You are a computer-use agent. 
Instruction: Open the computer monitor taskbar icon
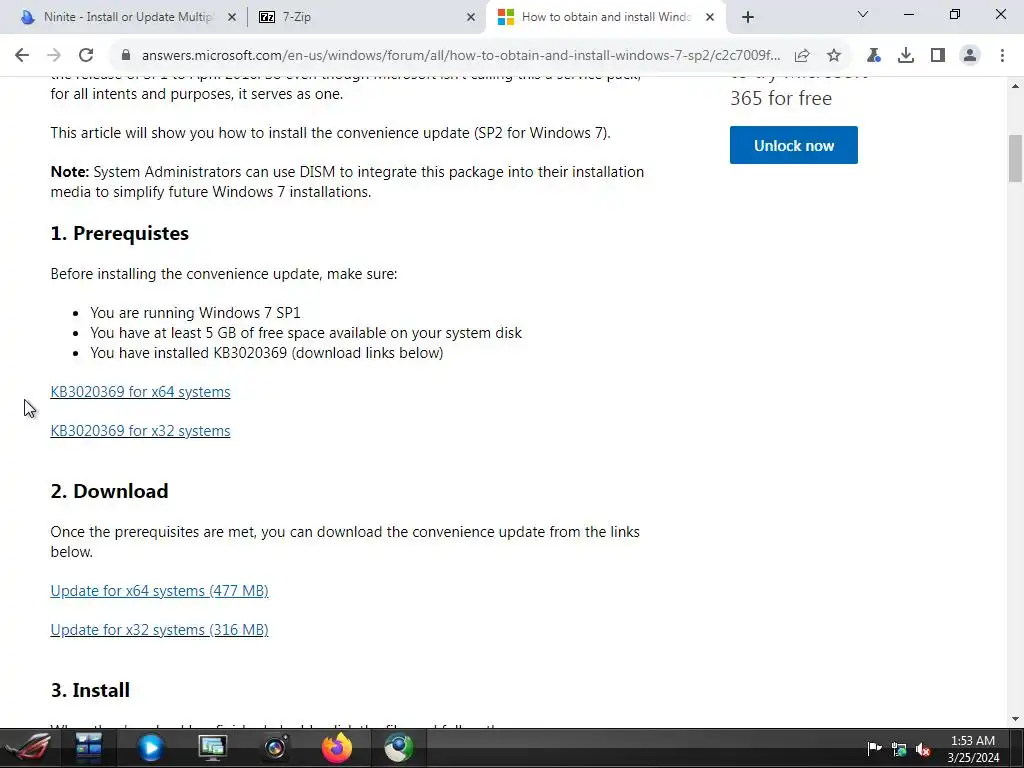tap(212, 748)
